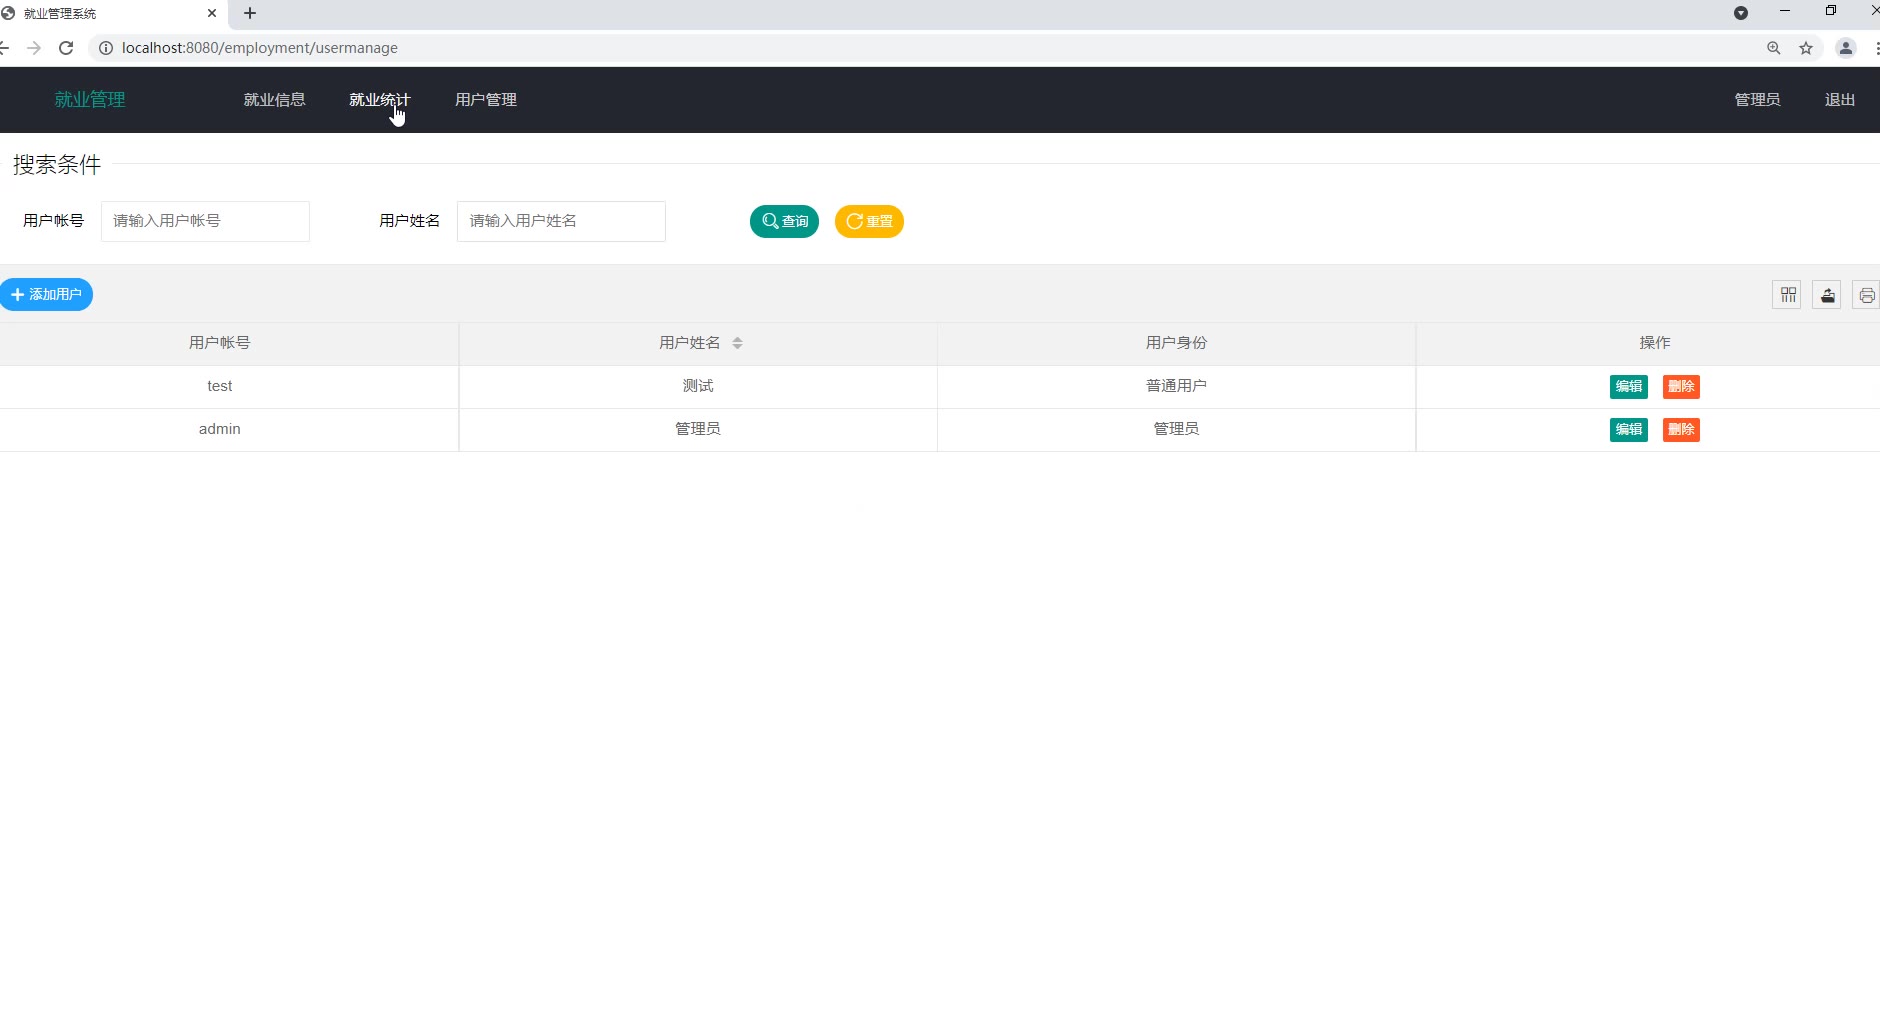Open a new browser tab
Viewport: 1880px width, 1016px height.
coord(250,13)
